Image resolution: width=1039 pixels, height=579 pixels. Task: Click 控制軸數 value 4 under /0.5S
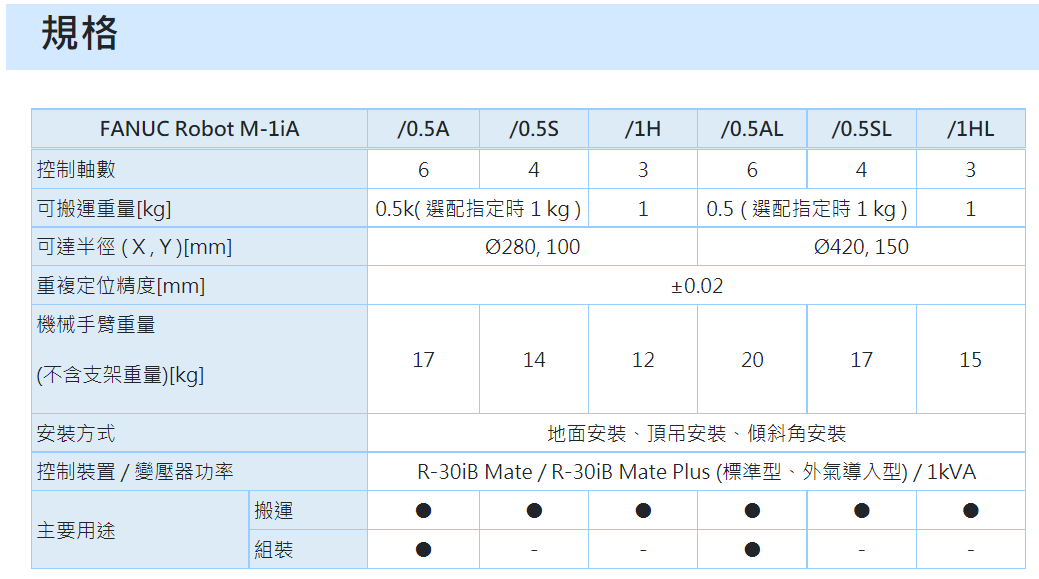click(x=534, y=170)
